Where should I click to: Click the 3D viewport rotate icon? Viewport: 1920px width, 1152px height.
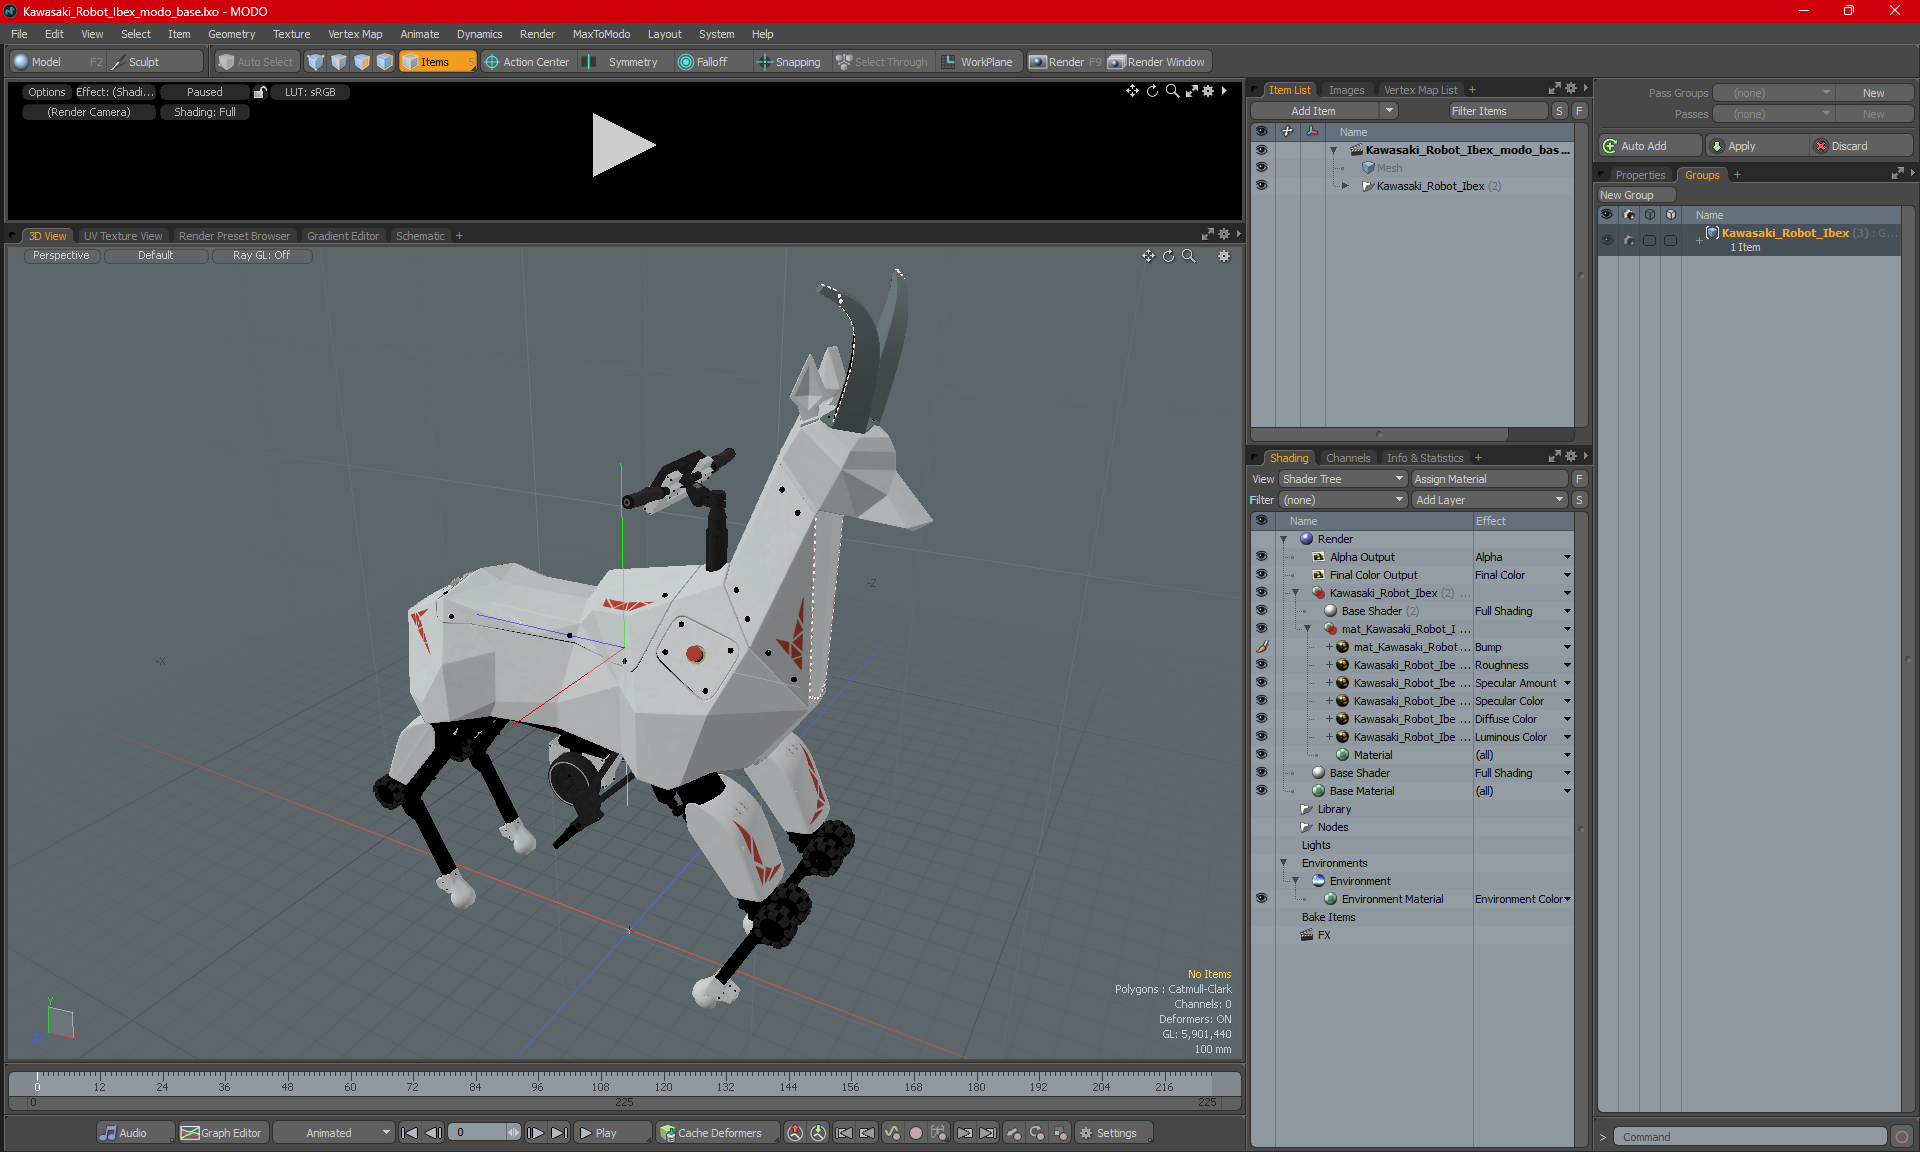(1168, 256)
